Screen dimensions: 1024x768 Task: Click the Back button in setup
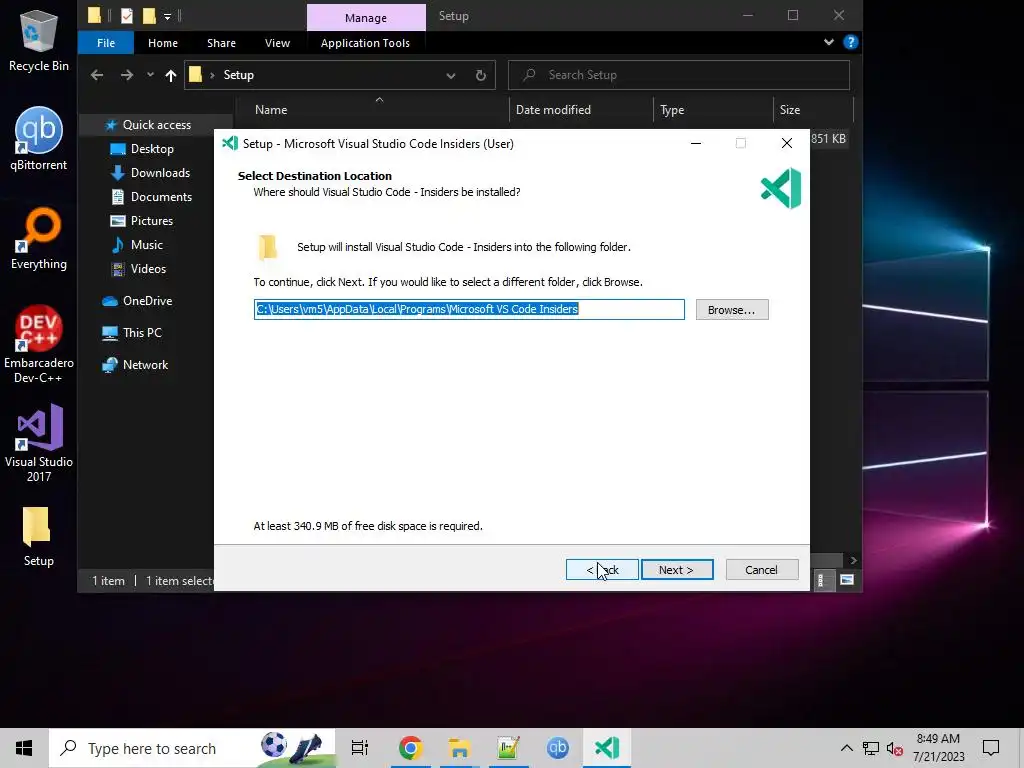[602, 569]
